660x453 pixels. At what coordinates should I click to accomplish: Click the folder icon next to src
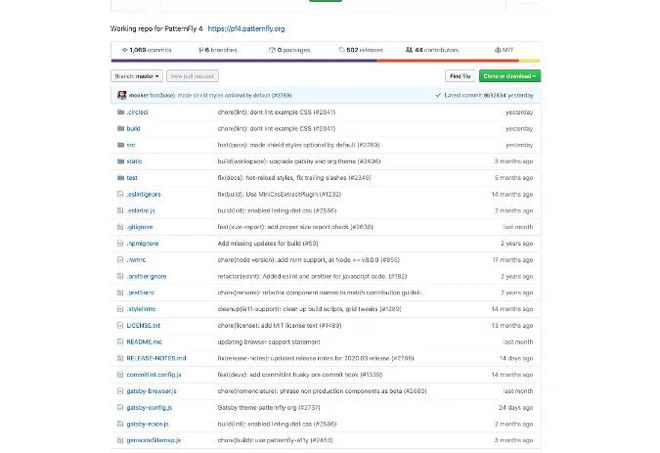click(x=121, y=144)
